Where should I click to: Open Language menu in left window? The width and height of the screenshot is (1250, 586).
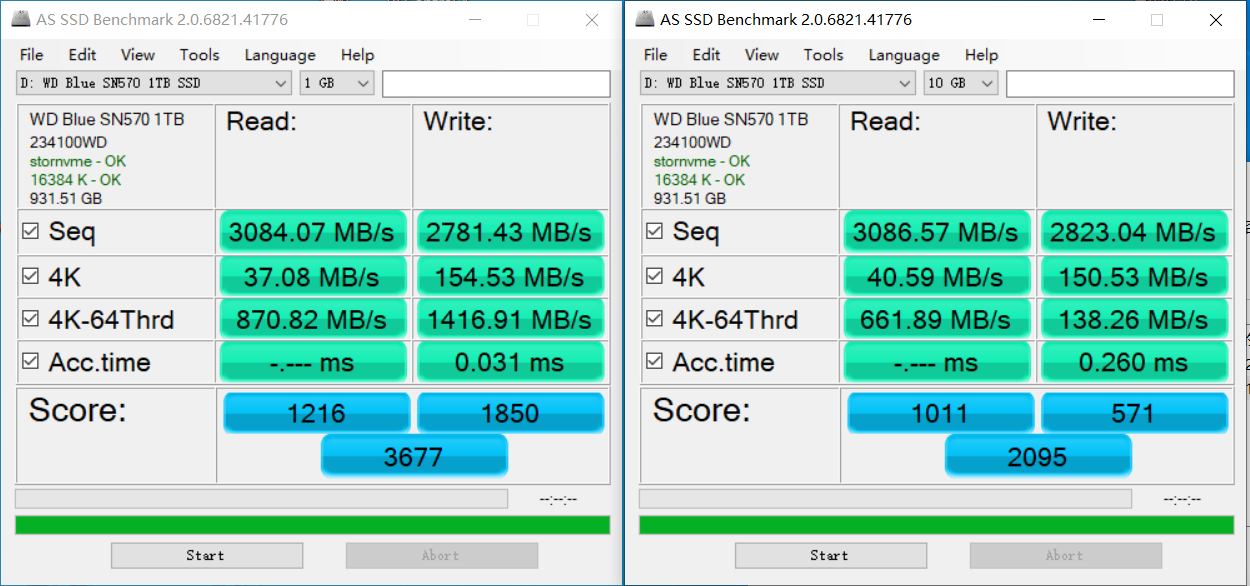(x=280, y=55)
